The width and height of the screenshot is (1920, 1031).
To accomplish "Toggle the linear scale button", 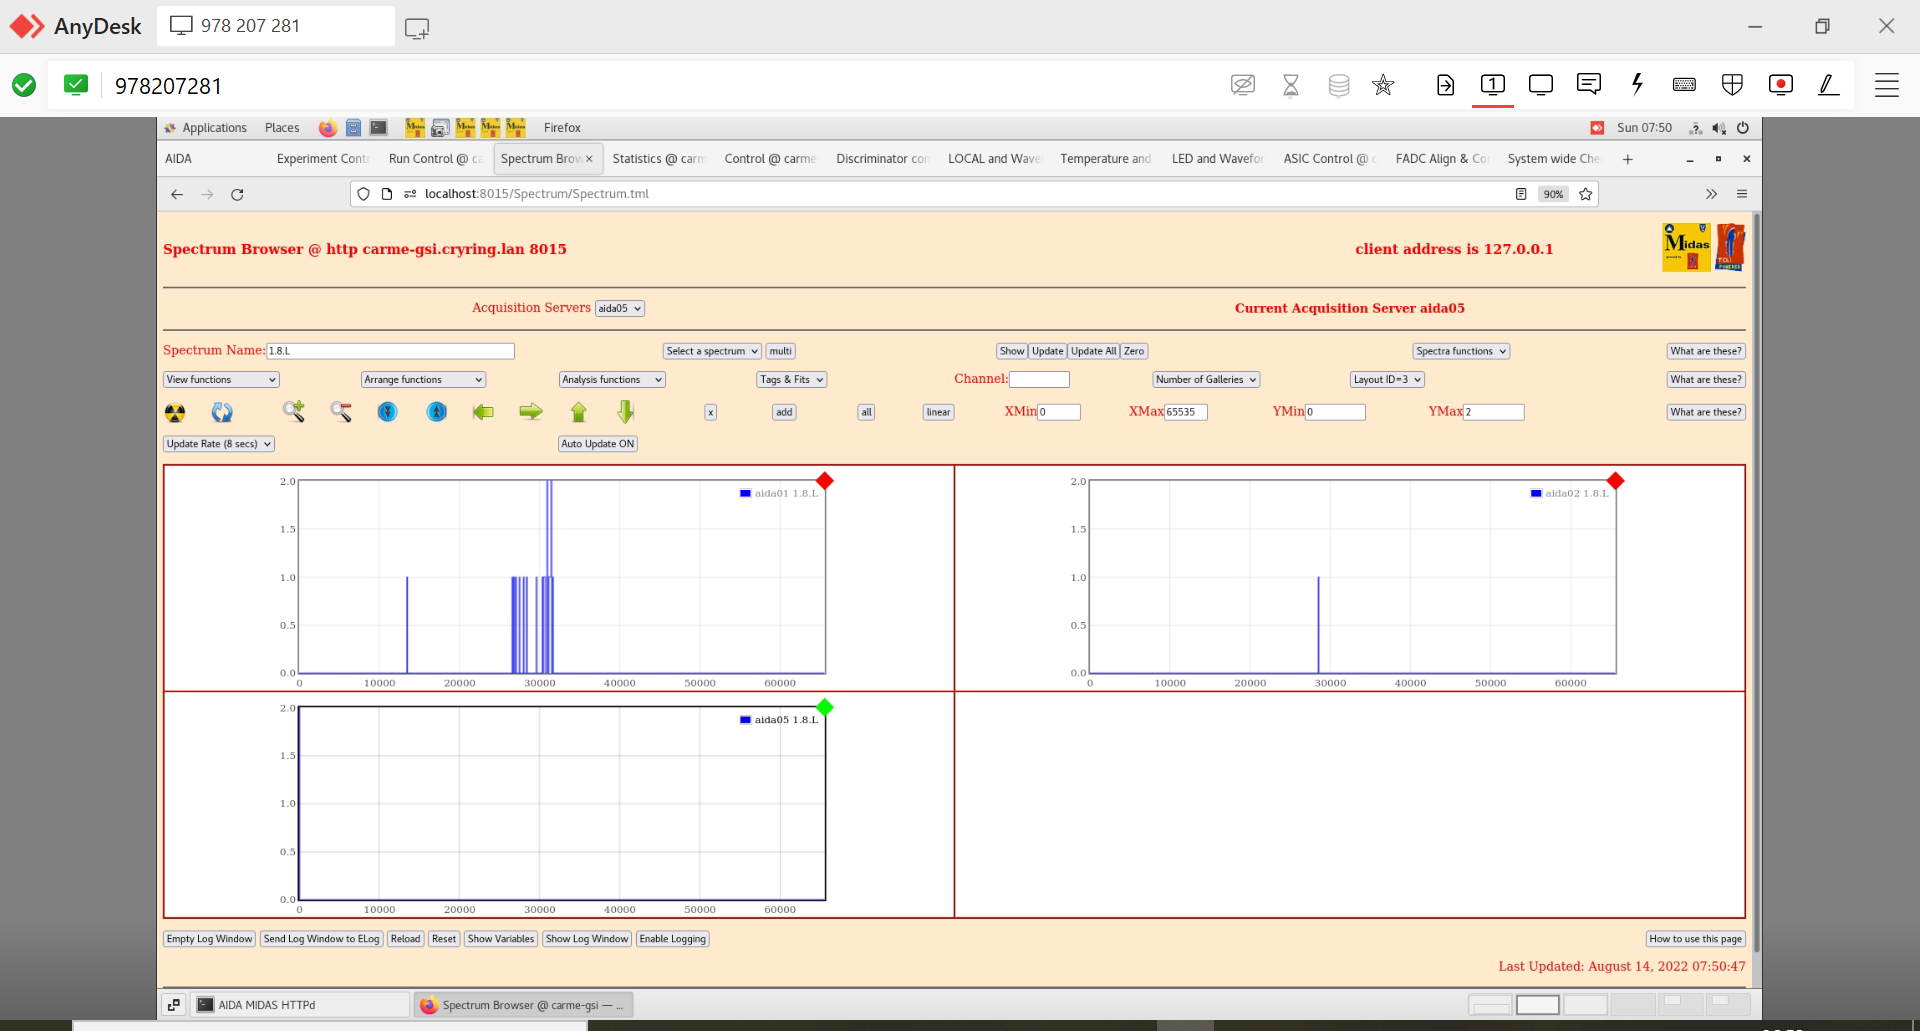I will coord(938,412).
